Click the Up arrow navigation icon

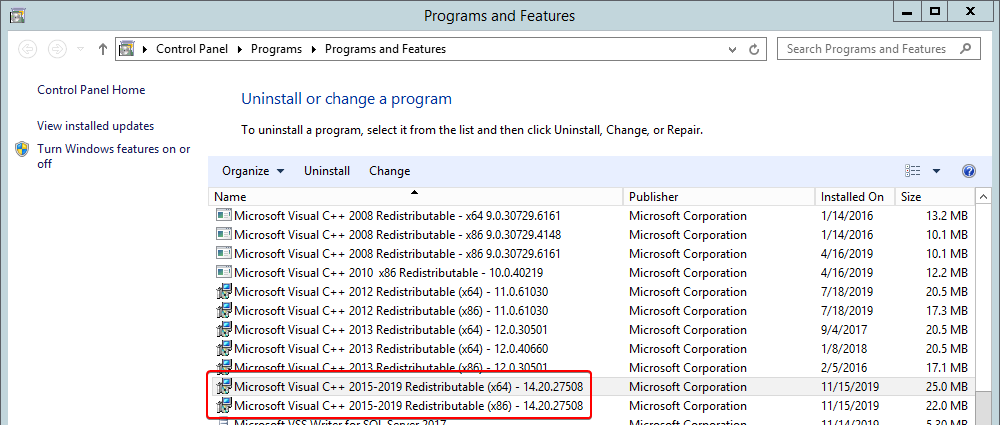[x=103, y=49]
